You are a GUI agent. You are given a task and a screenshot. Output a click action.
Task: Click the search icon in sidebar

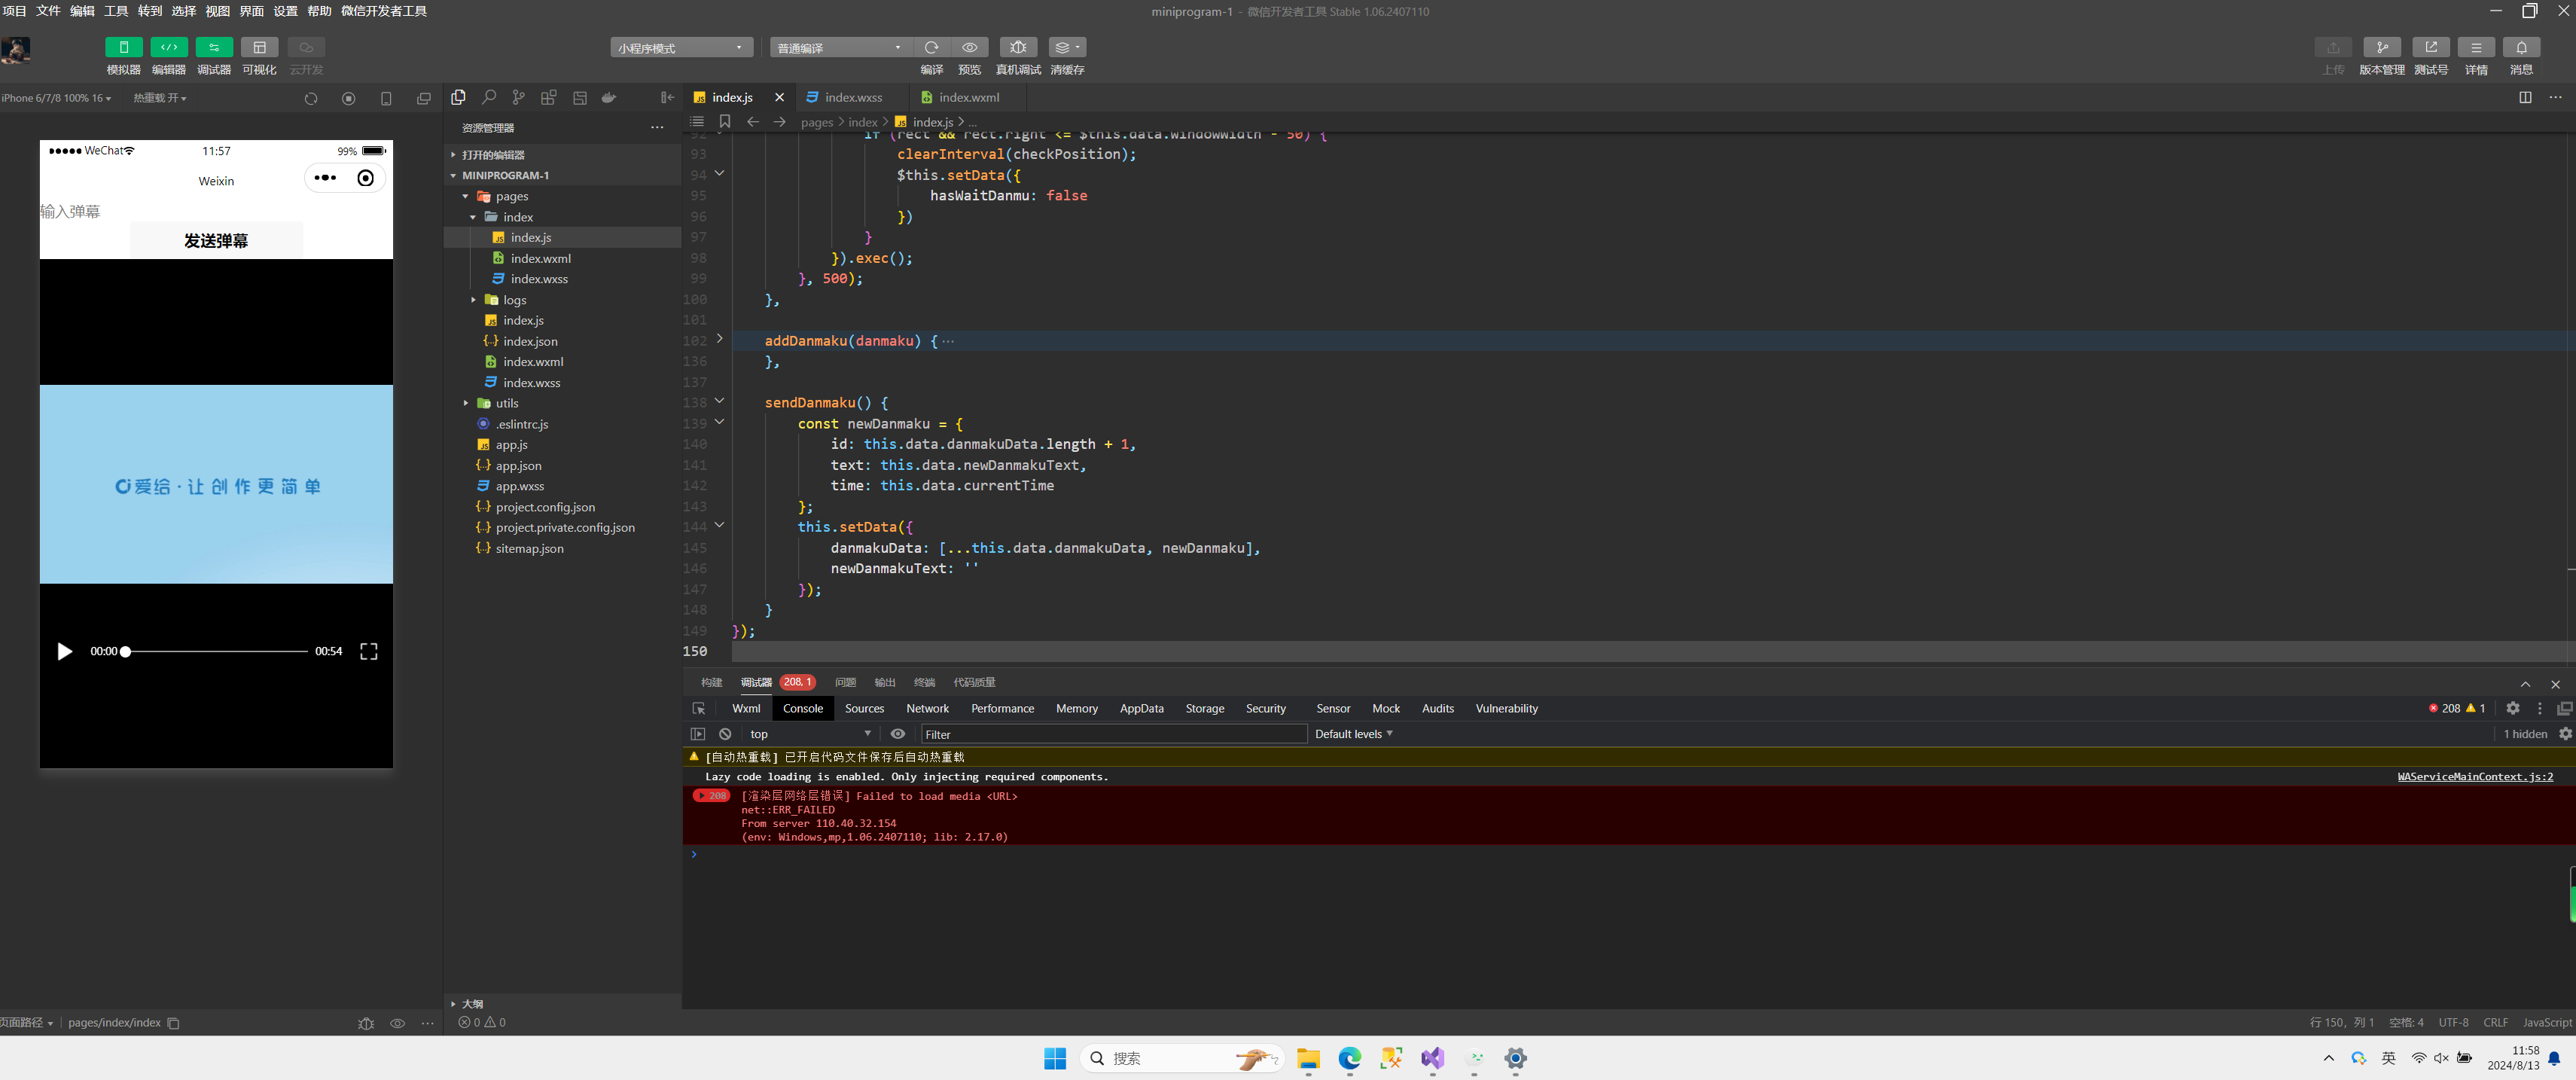pyautogui.click(x=488, y=97)
